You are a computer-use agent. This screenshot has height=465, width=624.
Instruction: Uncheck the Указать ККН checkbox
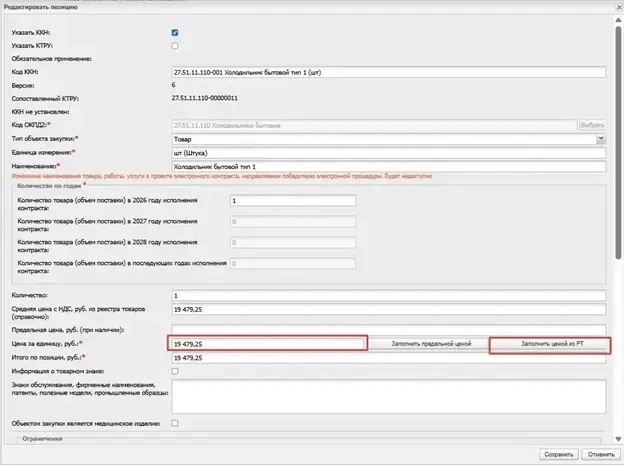[175, 33]
